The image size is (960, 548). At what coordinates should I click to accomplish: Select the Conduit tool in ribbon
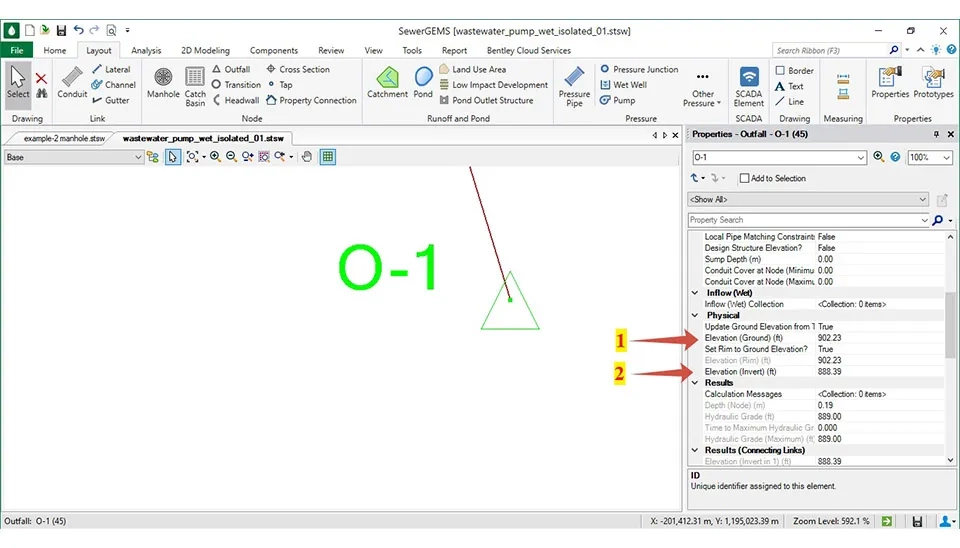pos(72,82)
